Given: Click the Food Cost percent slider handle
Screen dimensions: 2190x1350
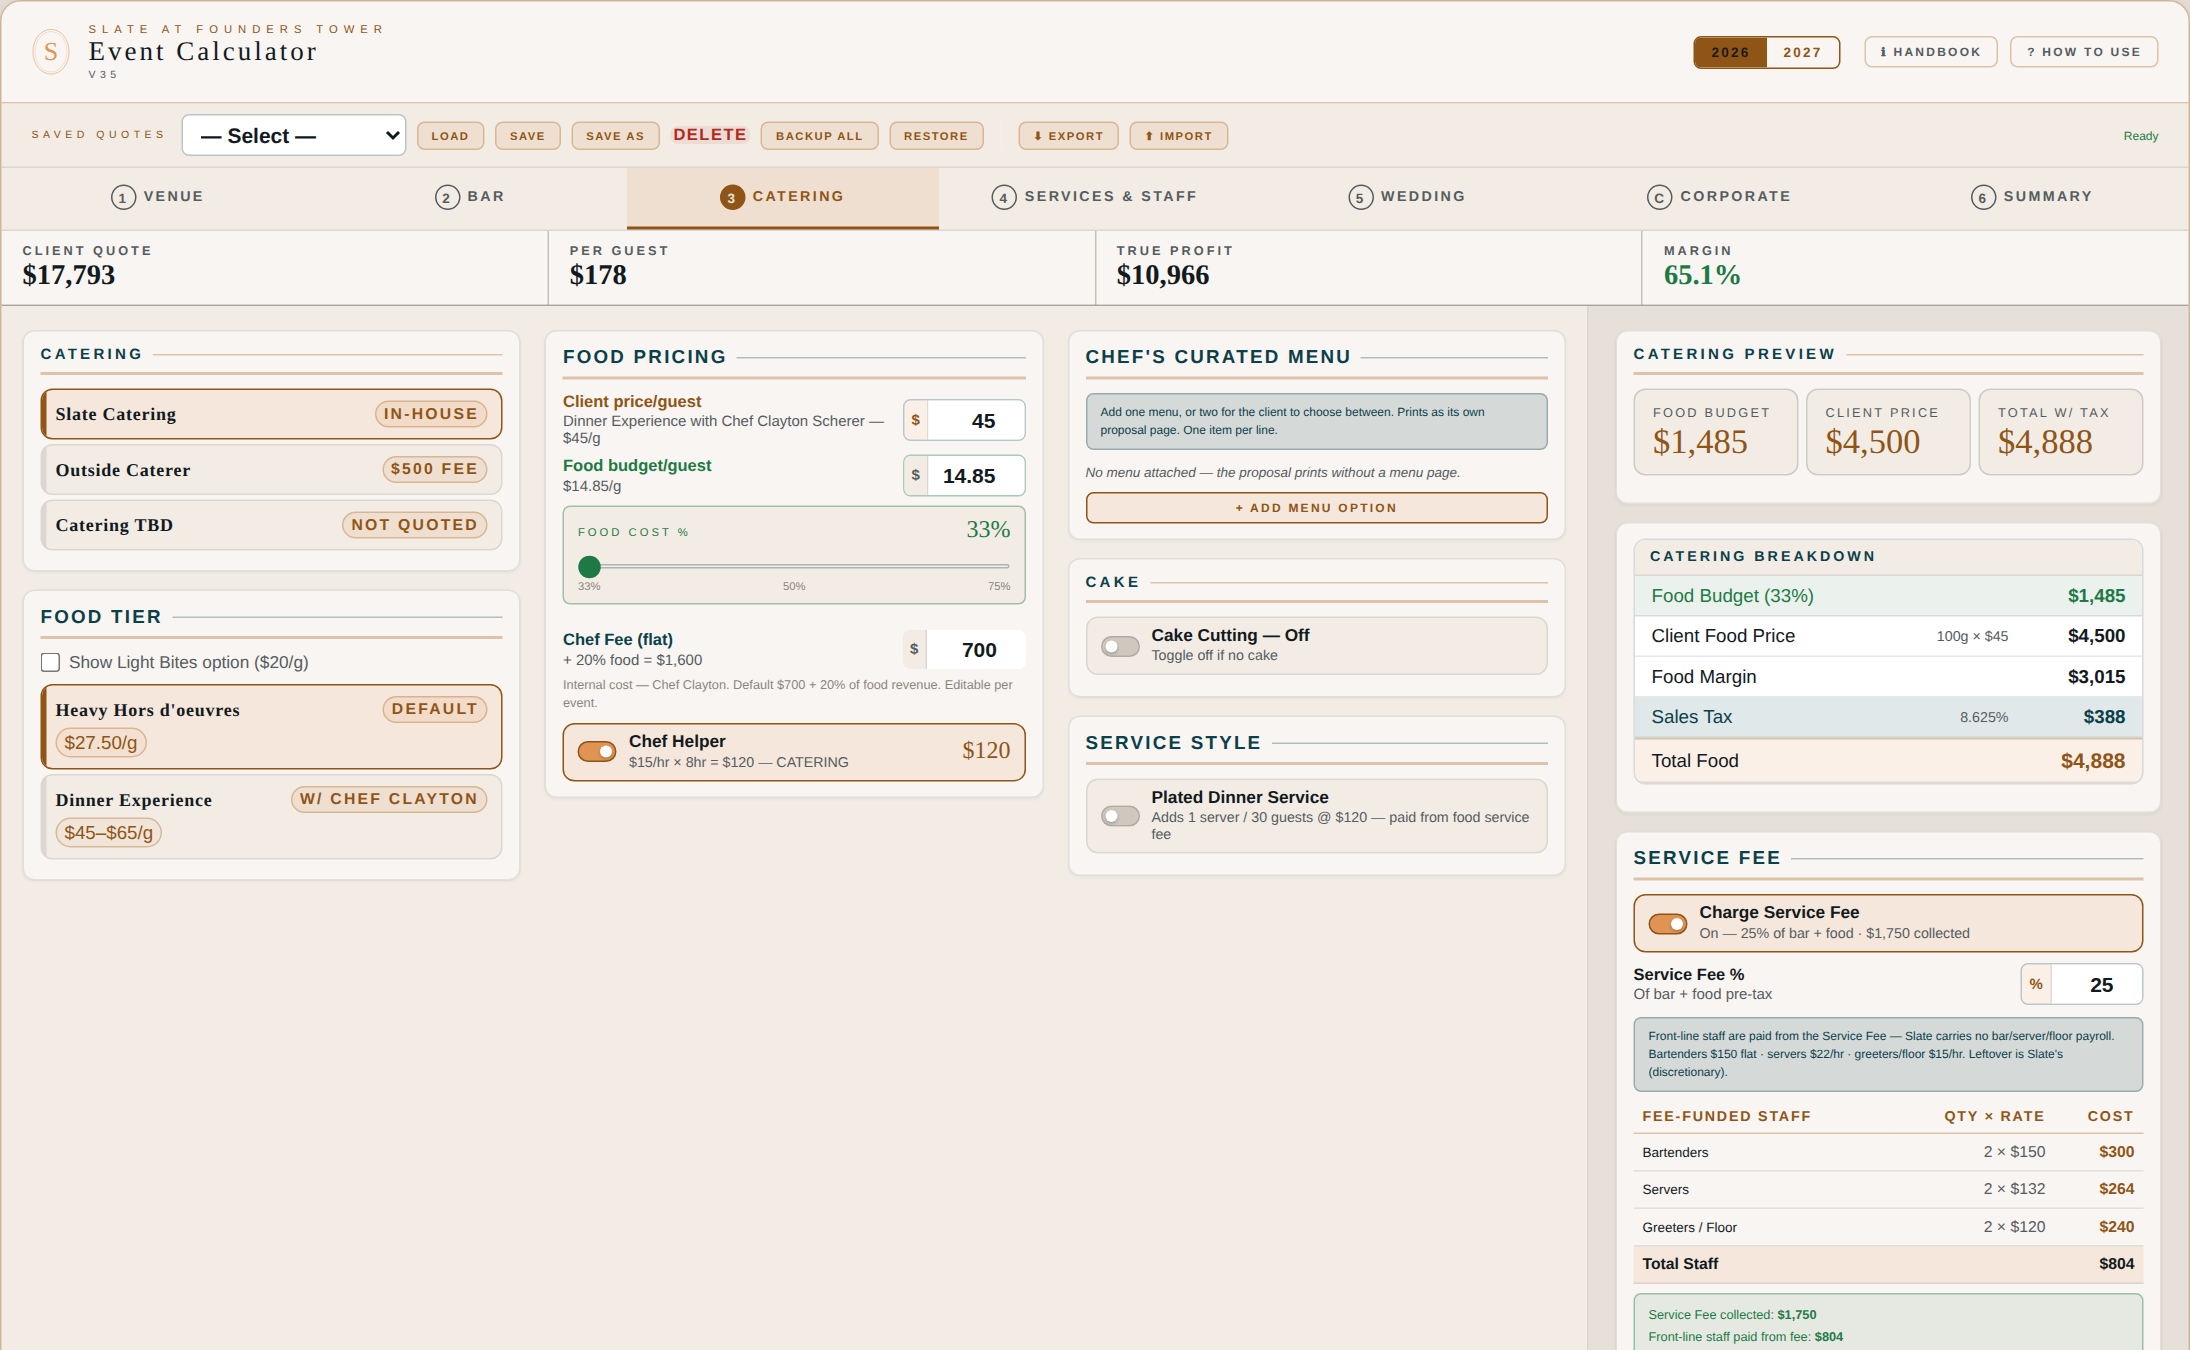Looking at the screenshot, I should click(590, 566).
